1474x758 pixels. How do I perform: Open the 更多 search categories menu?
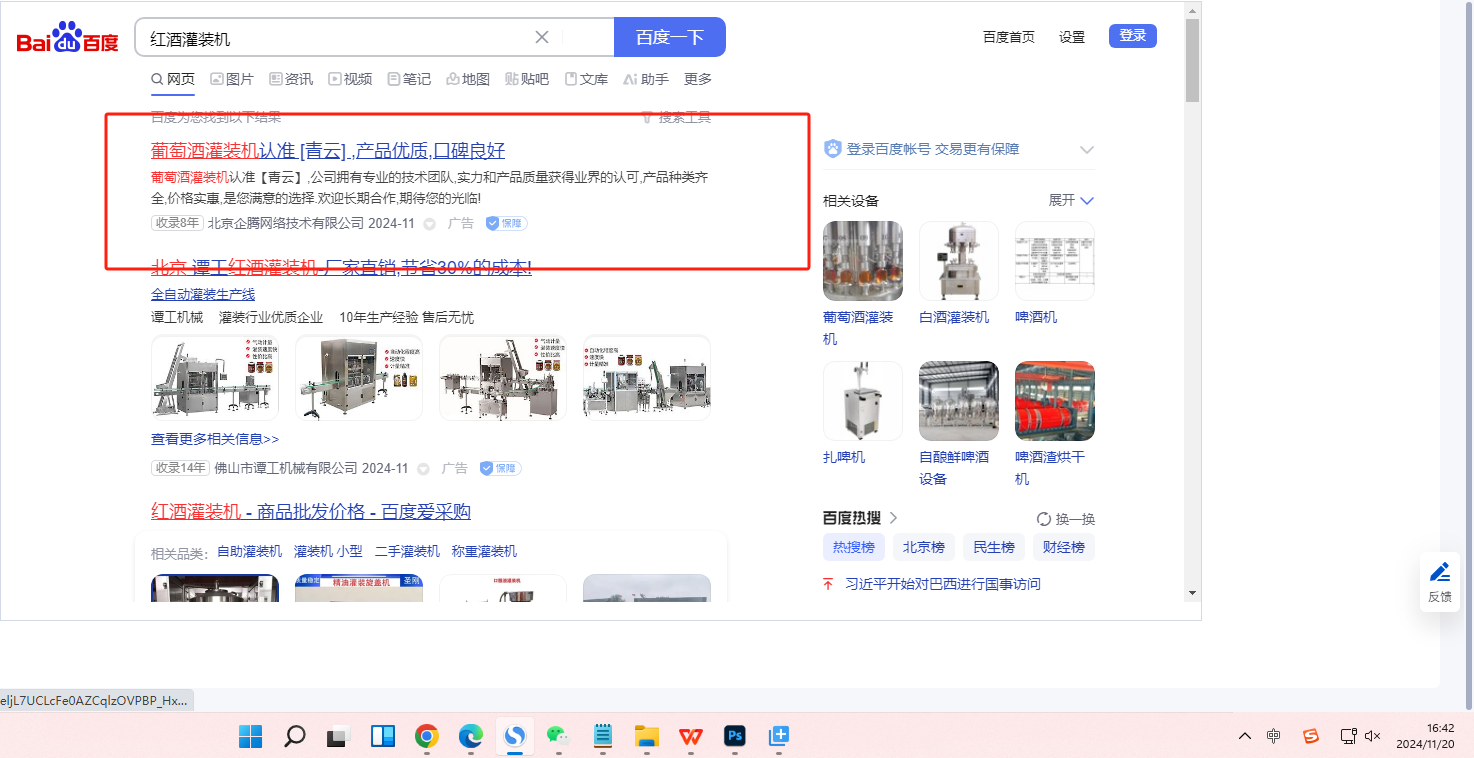(x=698, y=79)
